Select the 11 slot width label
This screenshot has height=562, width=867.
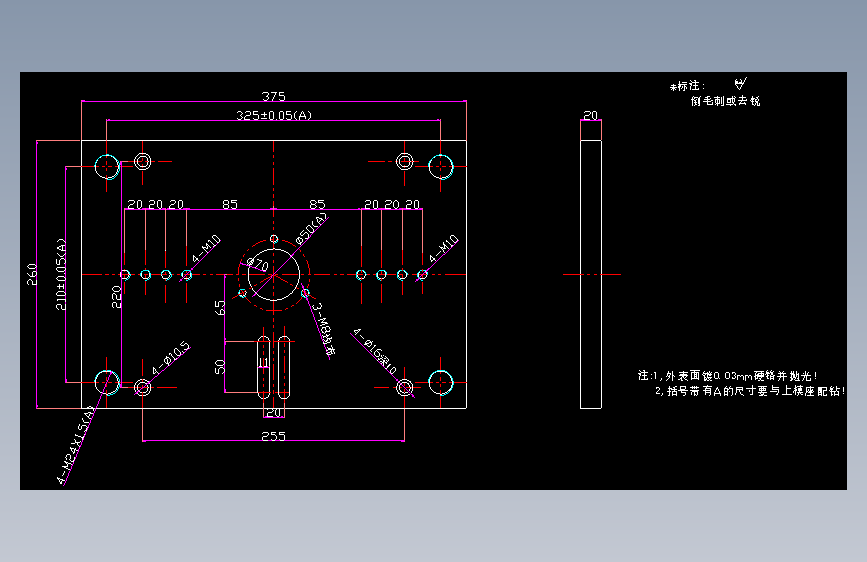tap(264, 363)
